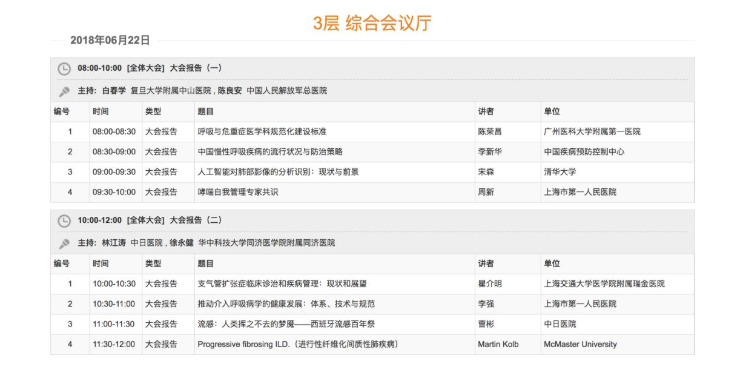
Task: Click the session time 10:00-12:00
Action: (100, 220)
